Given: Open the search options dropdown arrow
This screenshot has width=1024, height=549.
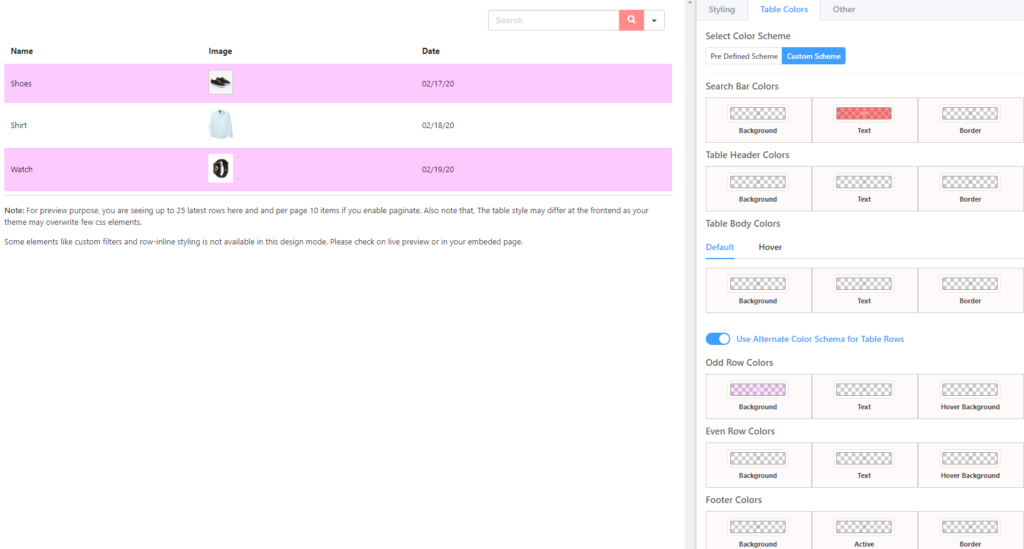Looking at the screenshot, I should [654, 20].
